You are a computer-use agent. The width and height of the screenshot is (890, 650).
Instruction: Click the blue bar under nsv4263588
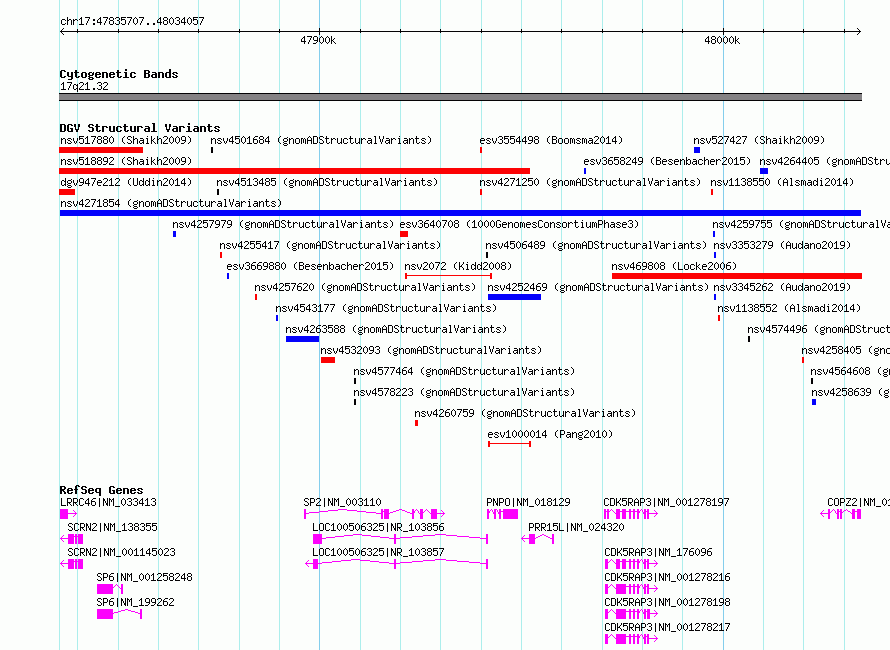coord(303,339)
